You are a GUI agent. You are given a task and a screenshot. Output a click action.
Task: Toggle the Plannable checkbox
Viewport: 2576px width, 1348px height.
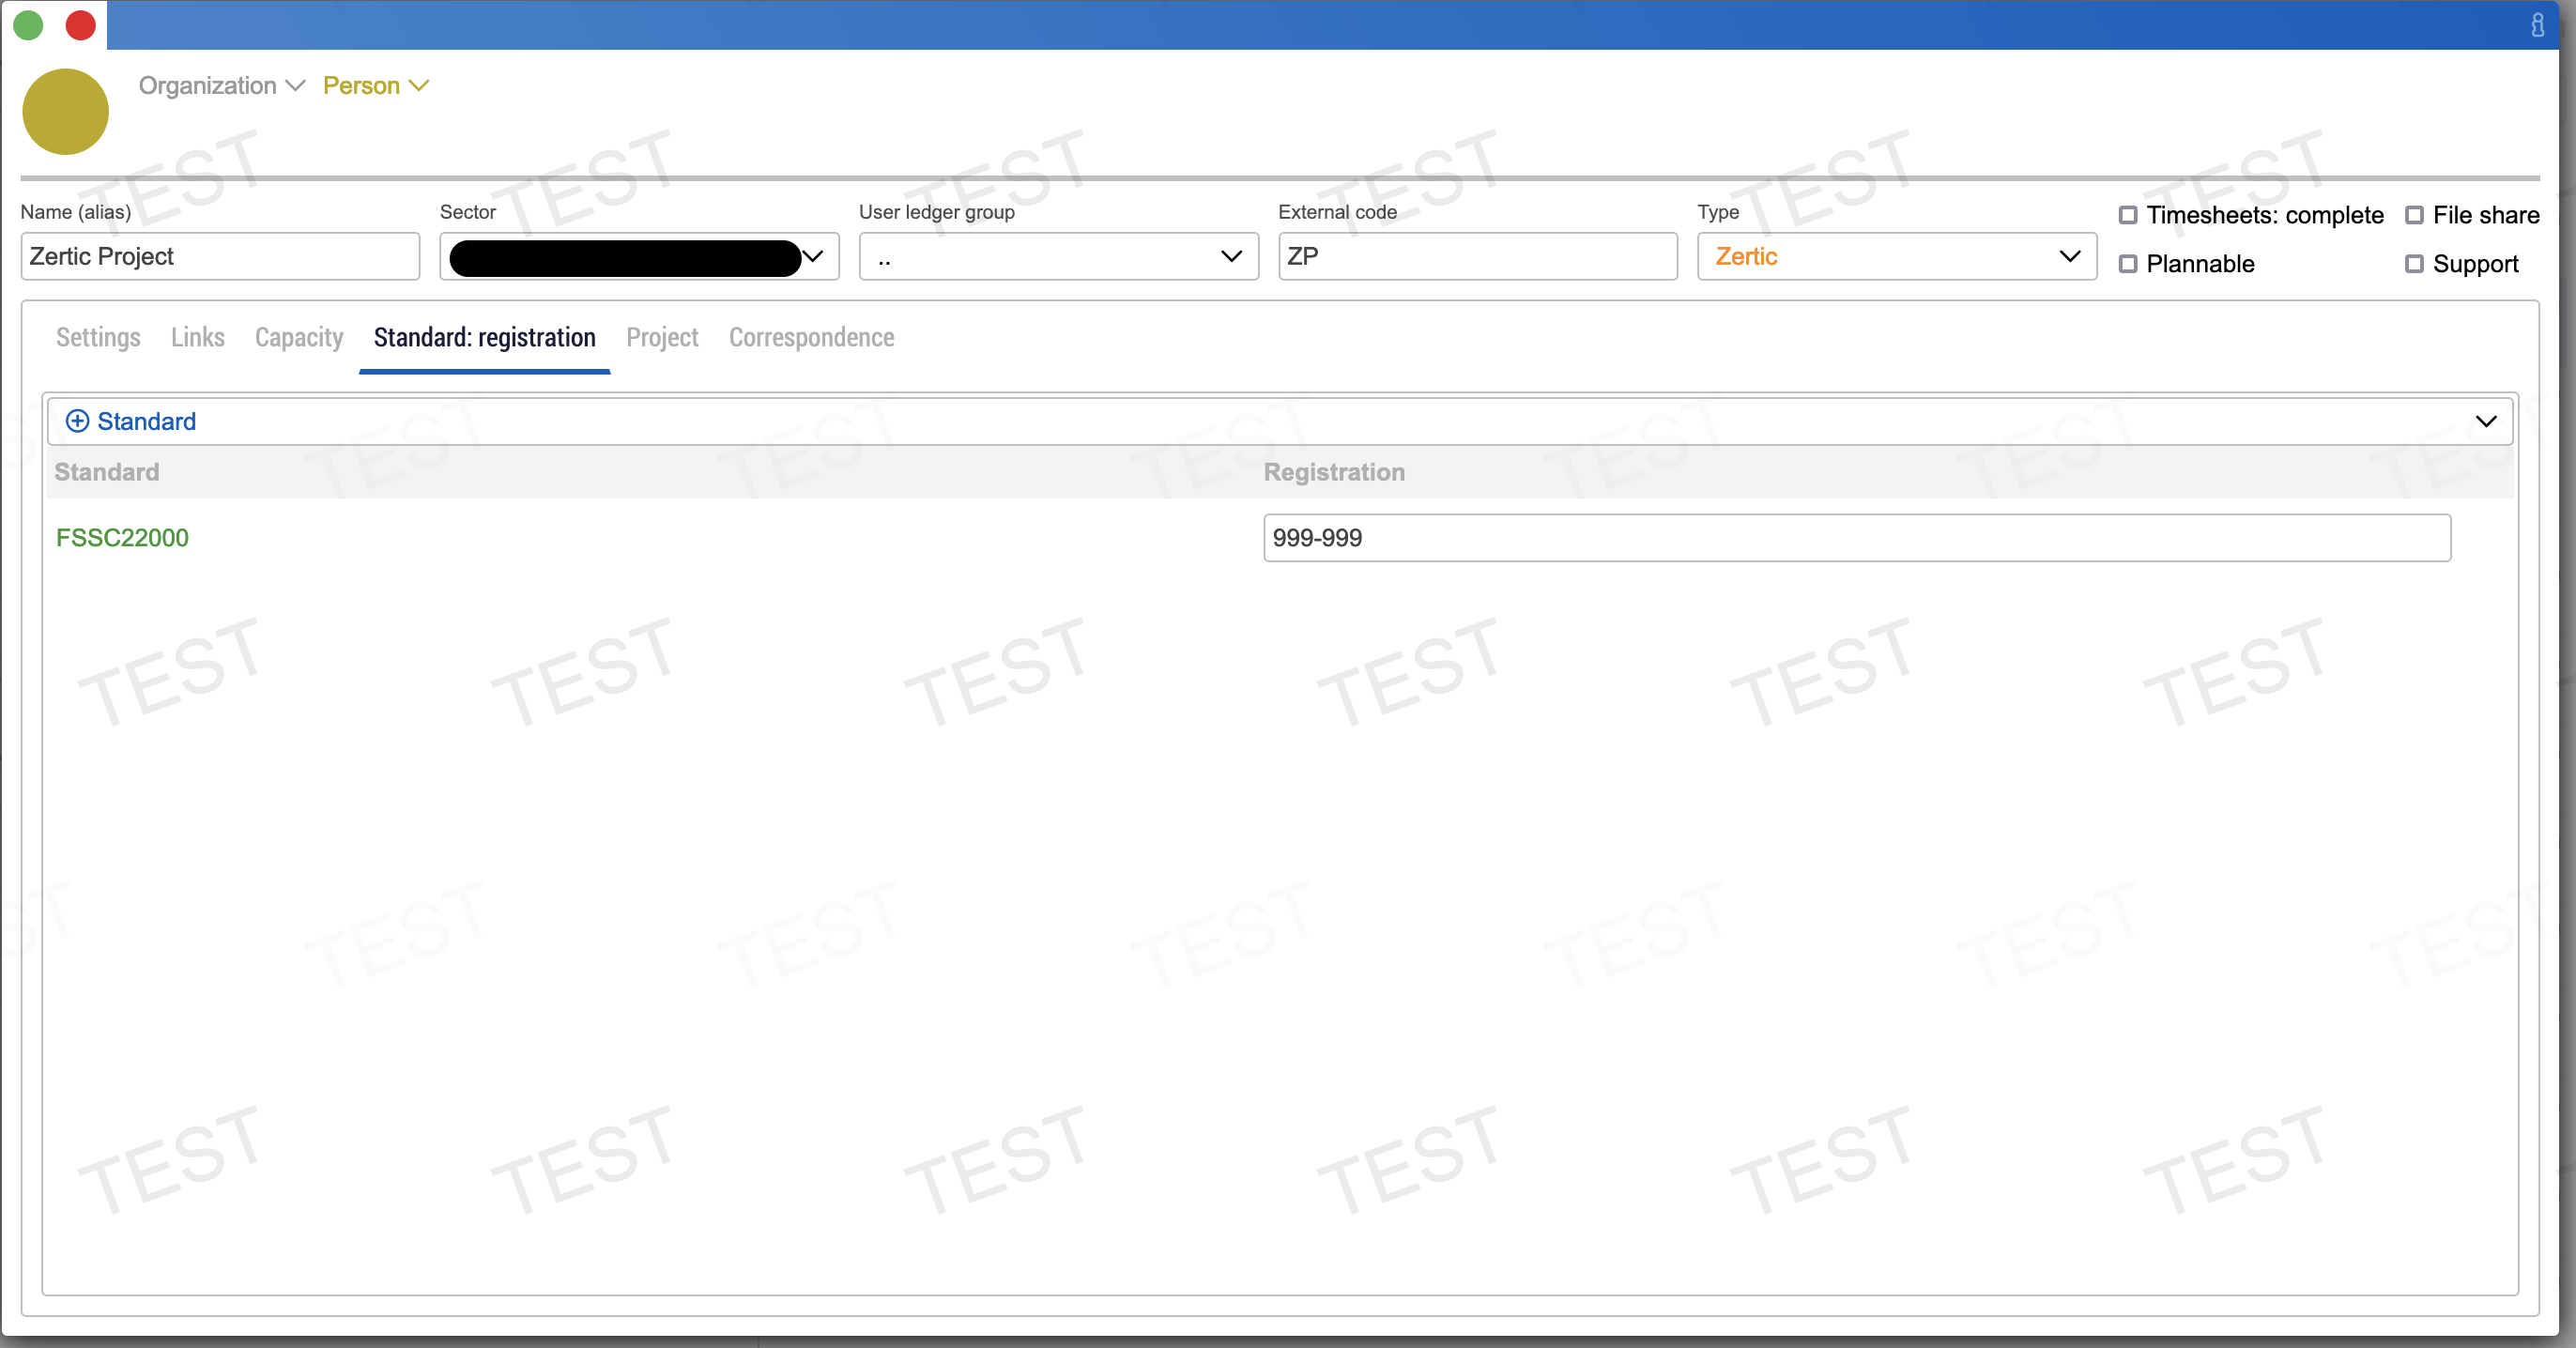click(x=2128, y=264)
